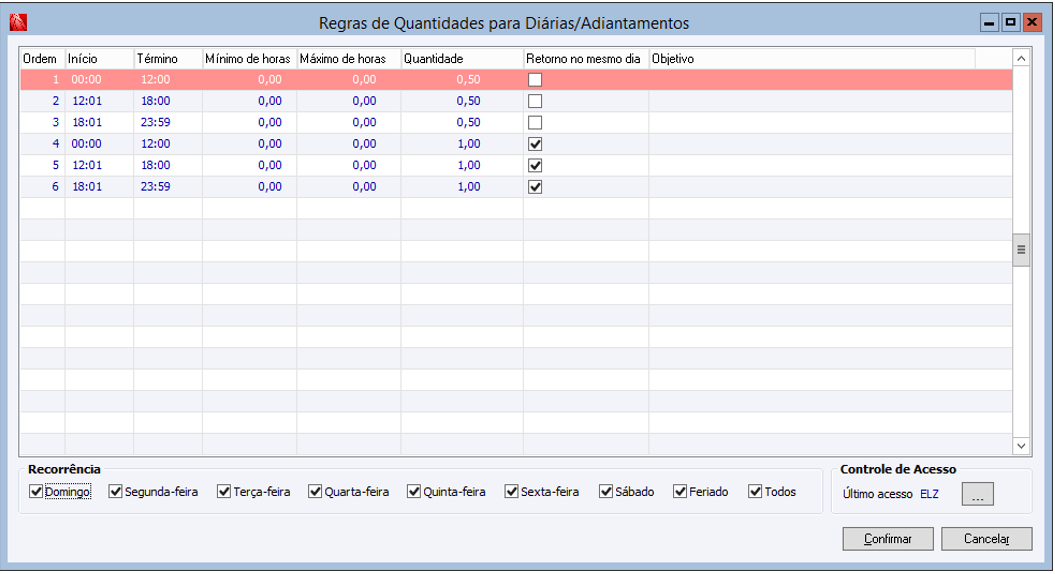This screenshot has width=1055, height=574.
Task: Select Quantidade cell 0,50 in row 2
Action: (x=462, y=101)
